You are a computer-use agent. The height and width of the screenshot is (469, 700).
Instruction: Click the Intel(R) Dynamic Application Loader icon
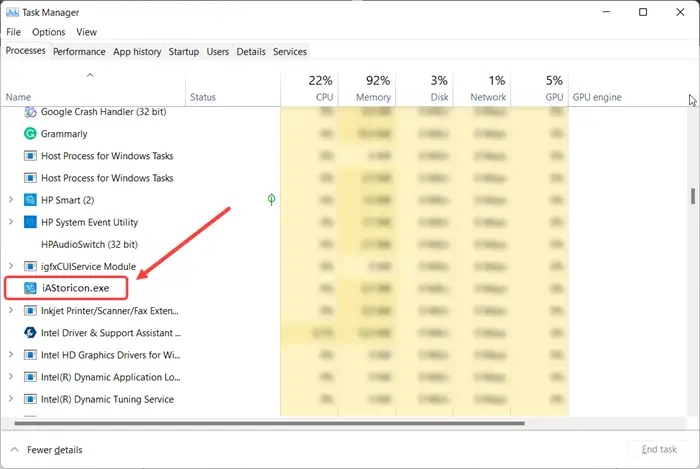(30, 377)
